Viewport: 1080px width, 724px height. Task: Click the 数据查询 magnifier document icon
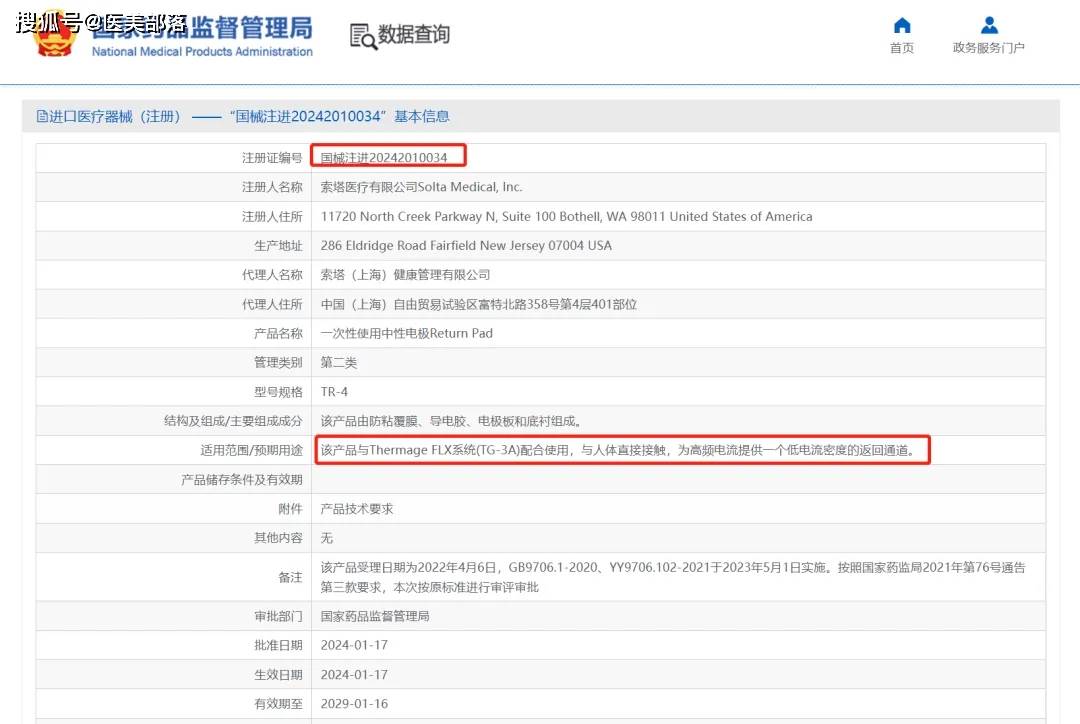click(363, 35)
